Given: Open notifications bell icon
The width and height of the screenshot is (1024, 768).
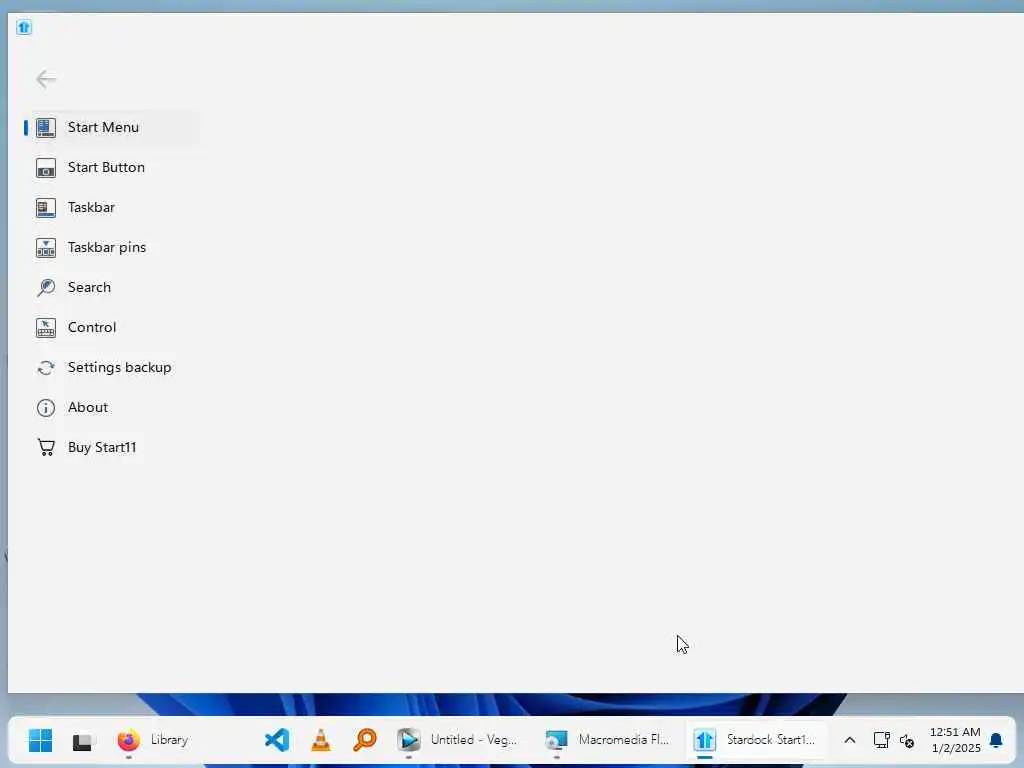Looking at the screenshot, I should pyautogui.click(x=996, y=740).
